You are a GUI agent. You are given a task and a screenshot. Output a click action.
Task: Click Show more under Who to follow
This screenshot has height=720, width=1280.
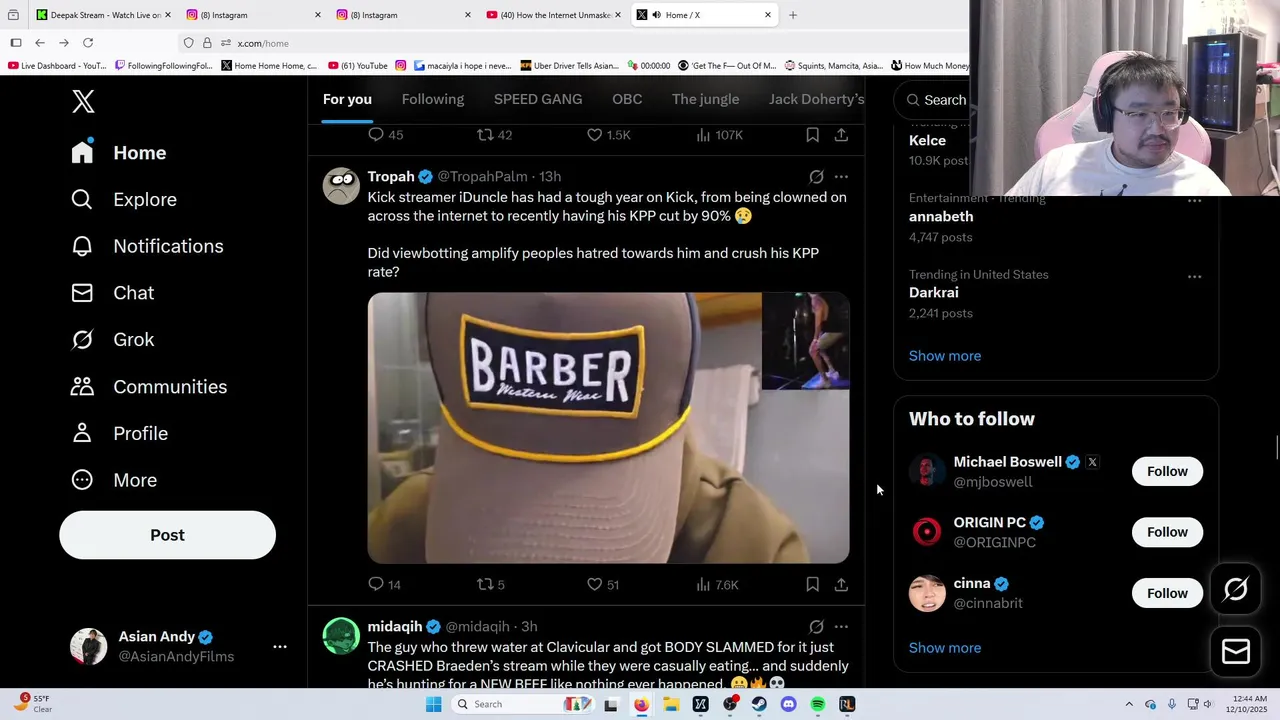(x=945, y=648)
